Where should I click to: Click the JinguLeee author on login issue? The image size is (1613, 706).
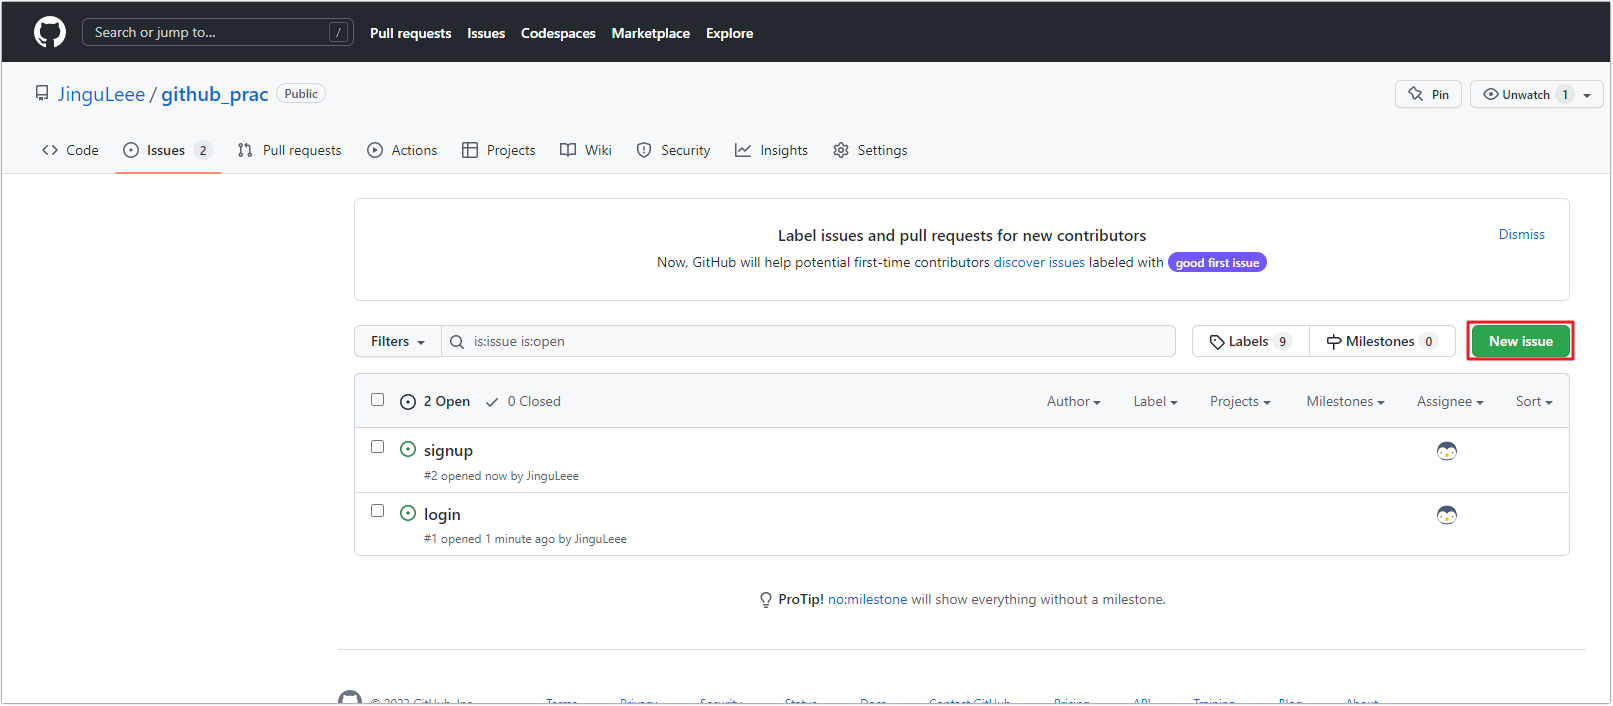(600, 539)
